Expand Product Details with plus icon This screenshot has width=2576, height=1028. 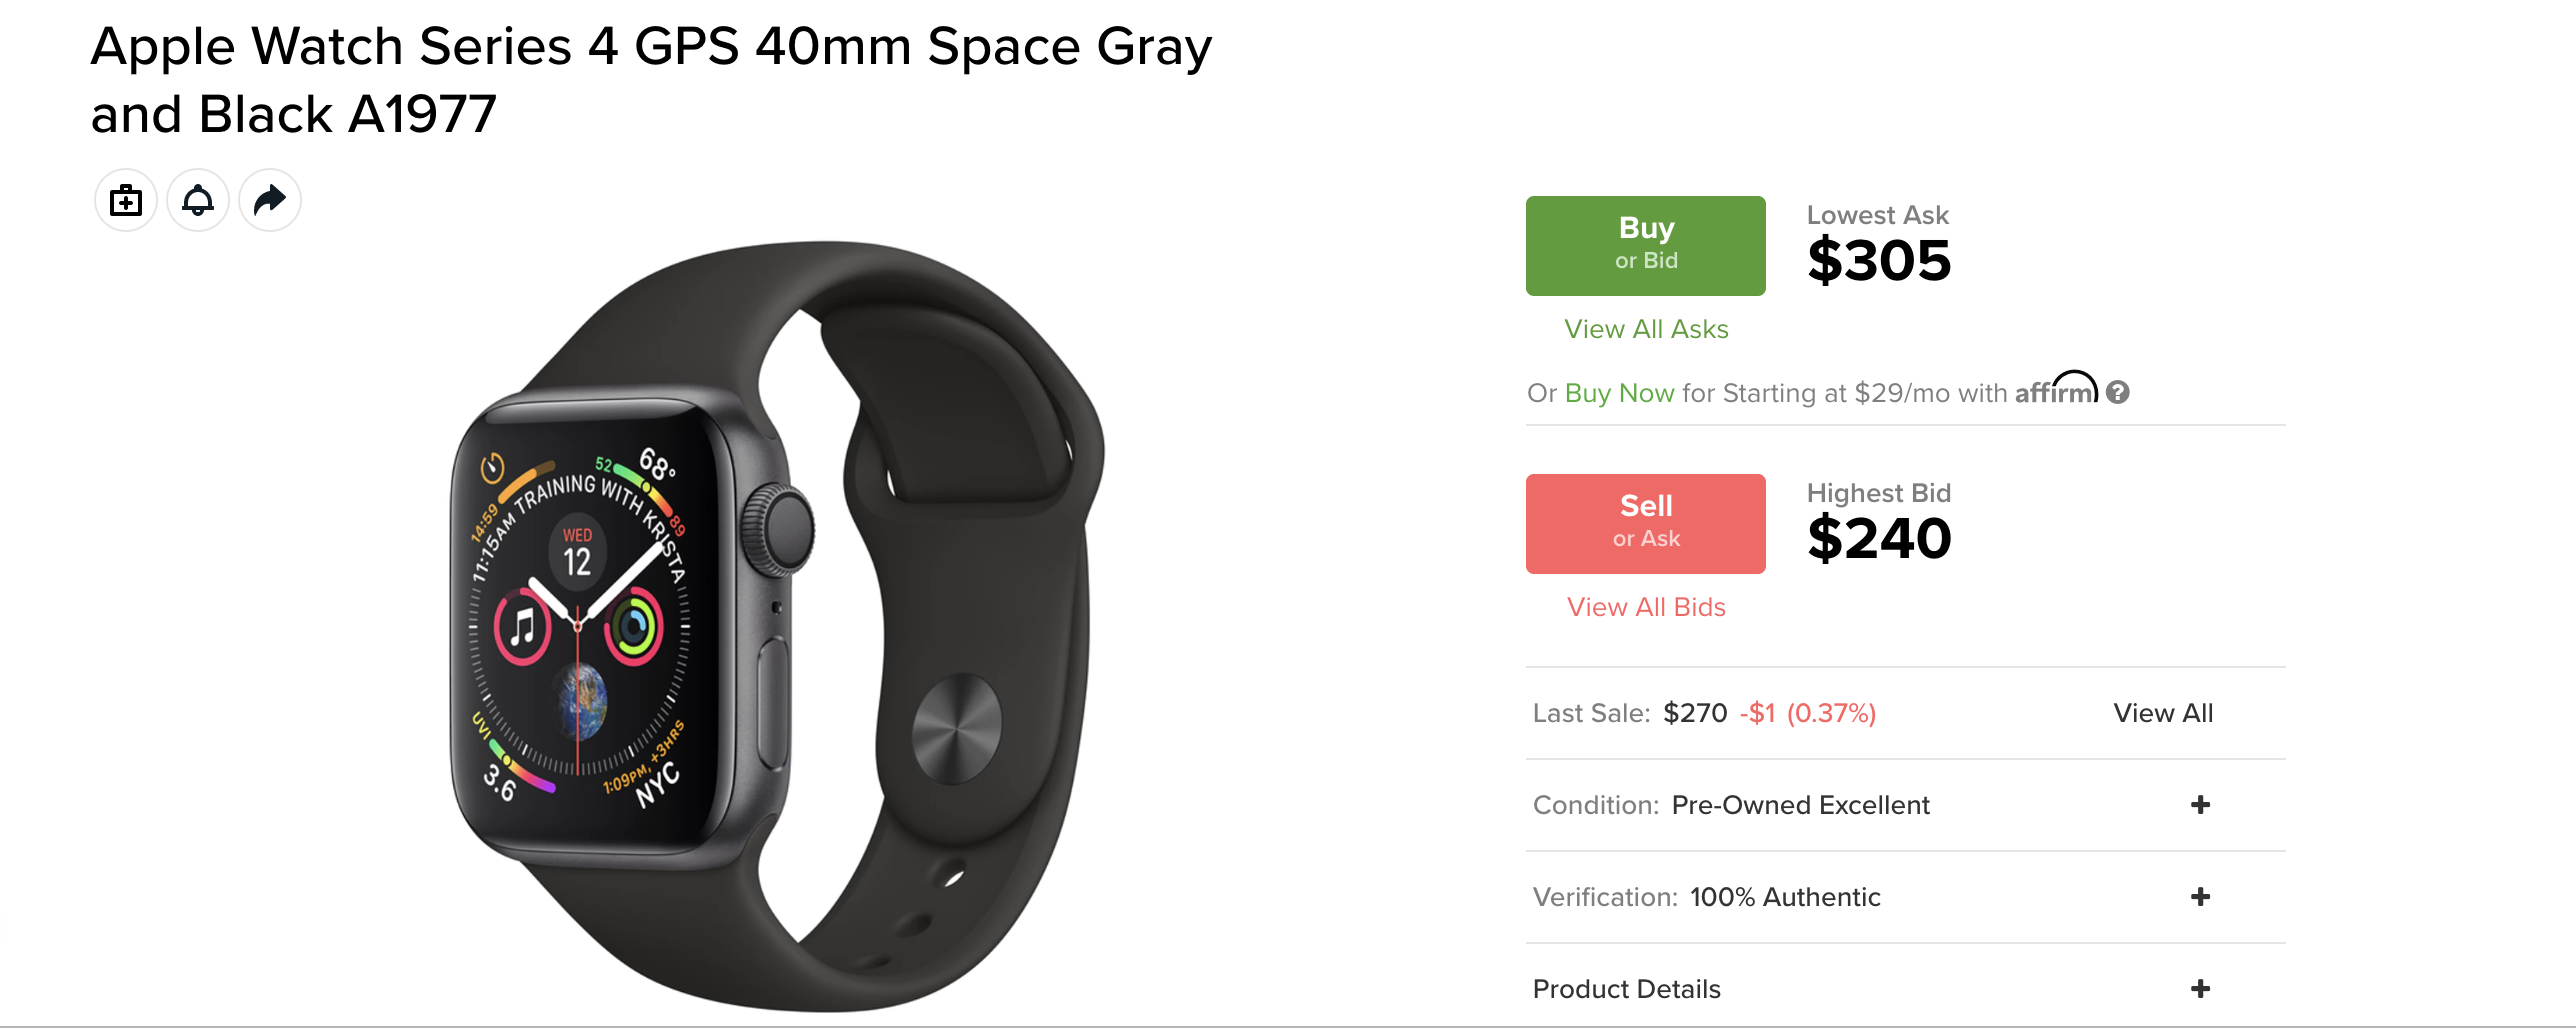[x=2200, y=989]
